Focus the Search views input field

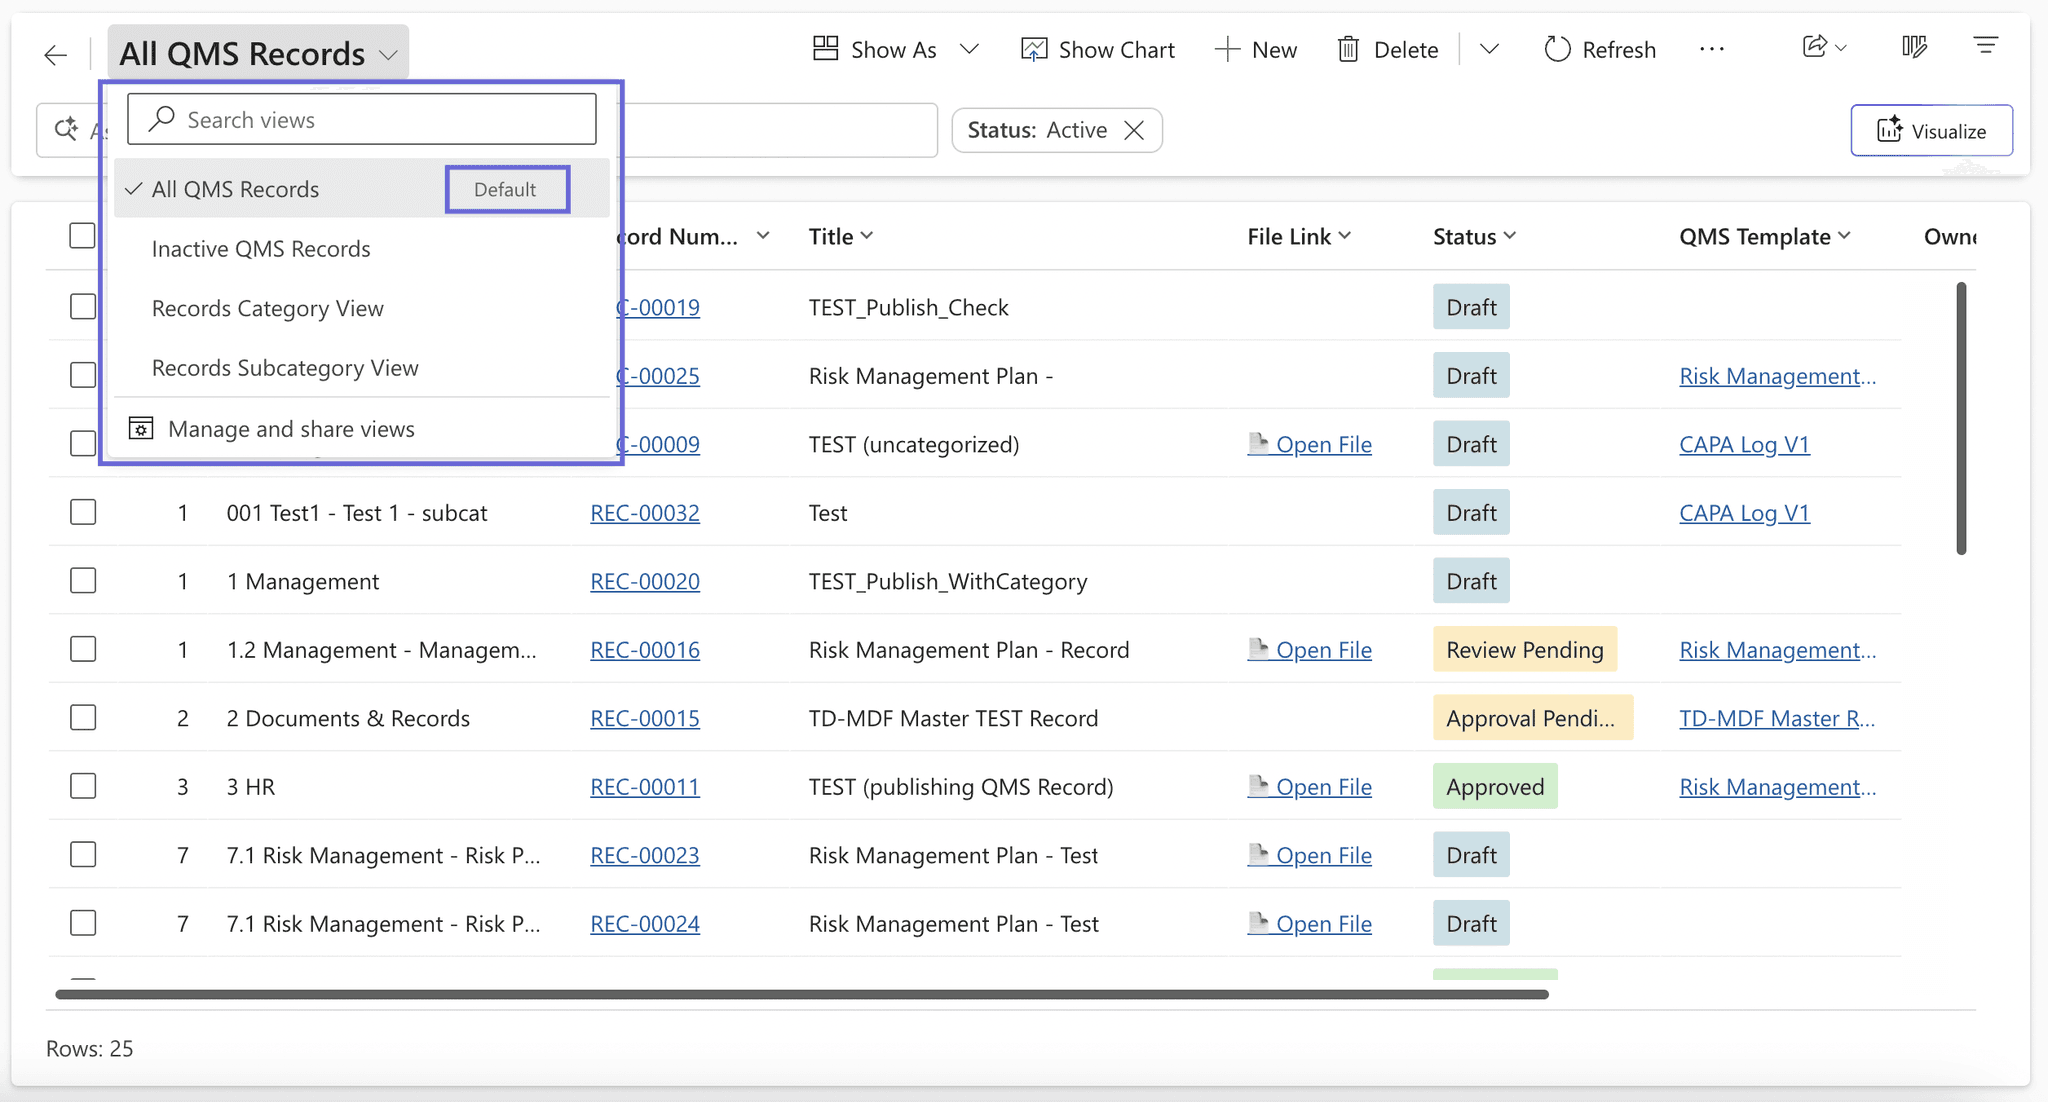362,119
